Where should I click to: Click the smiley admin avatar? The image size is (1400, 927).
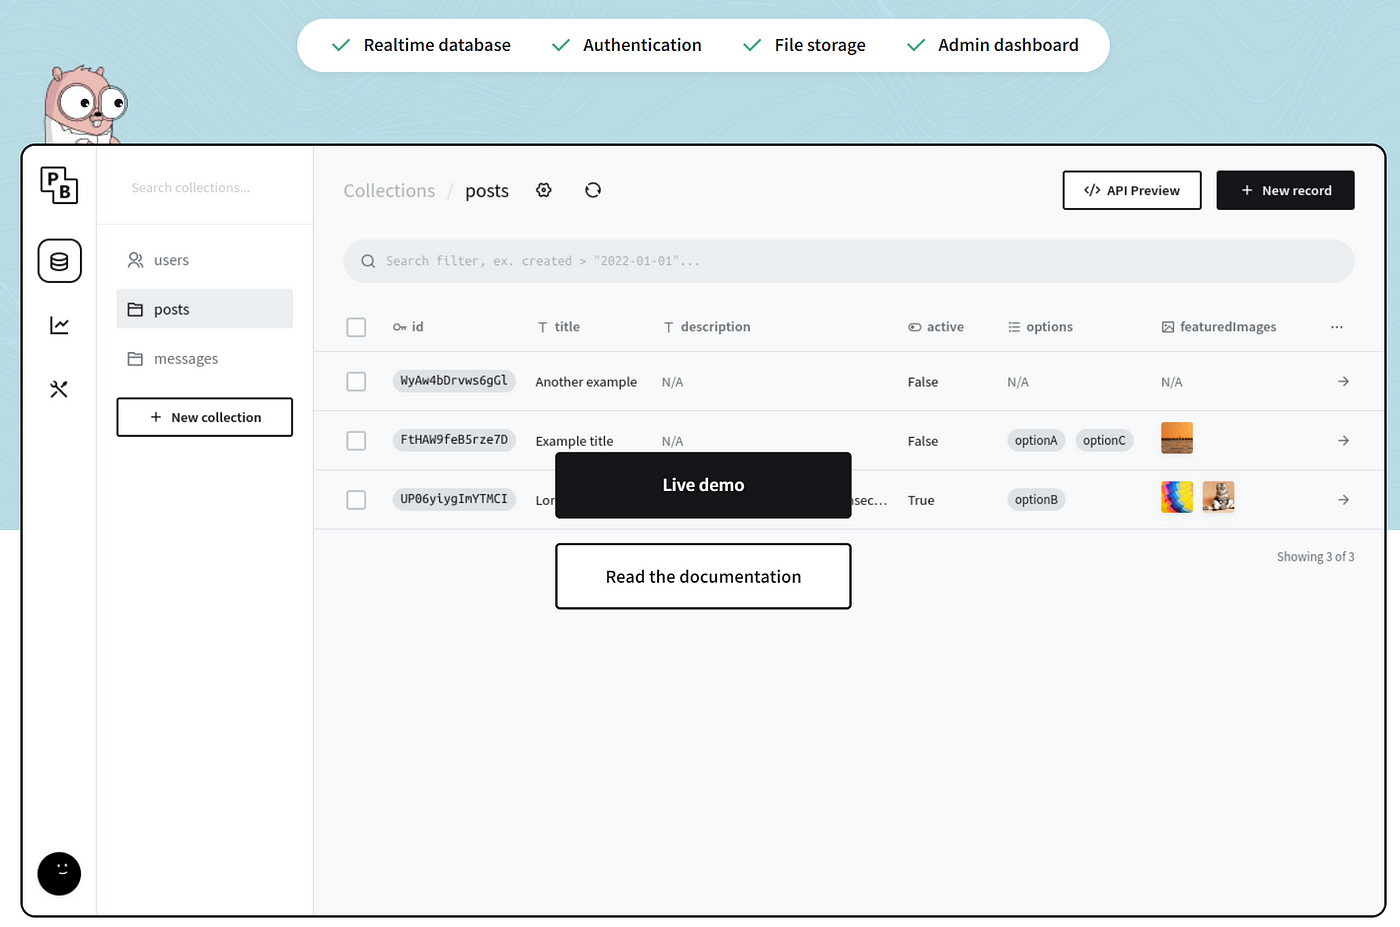tap(59, 873)
